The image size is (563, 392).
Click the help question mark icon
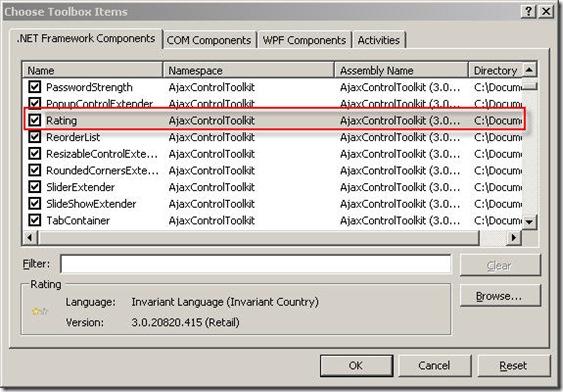(528, 11)
